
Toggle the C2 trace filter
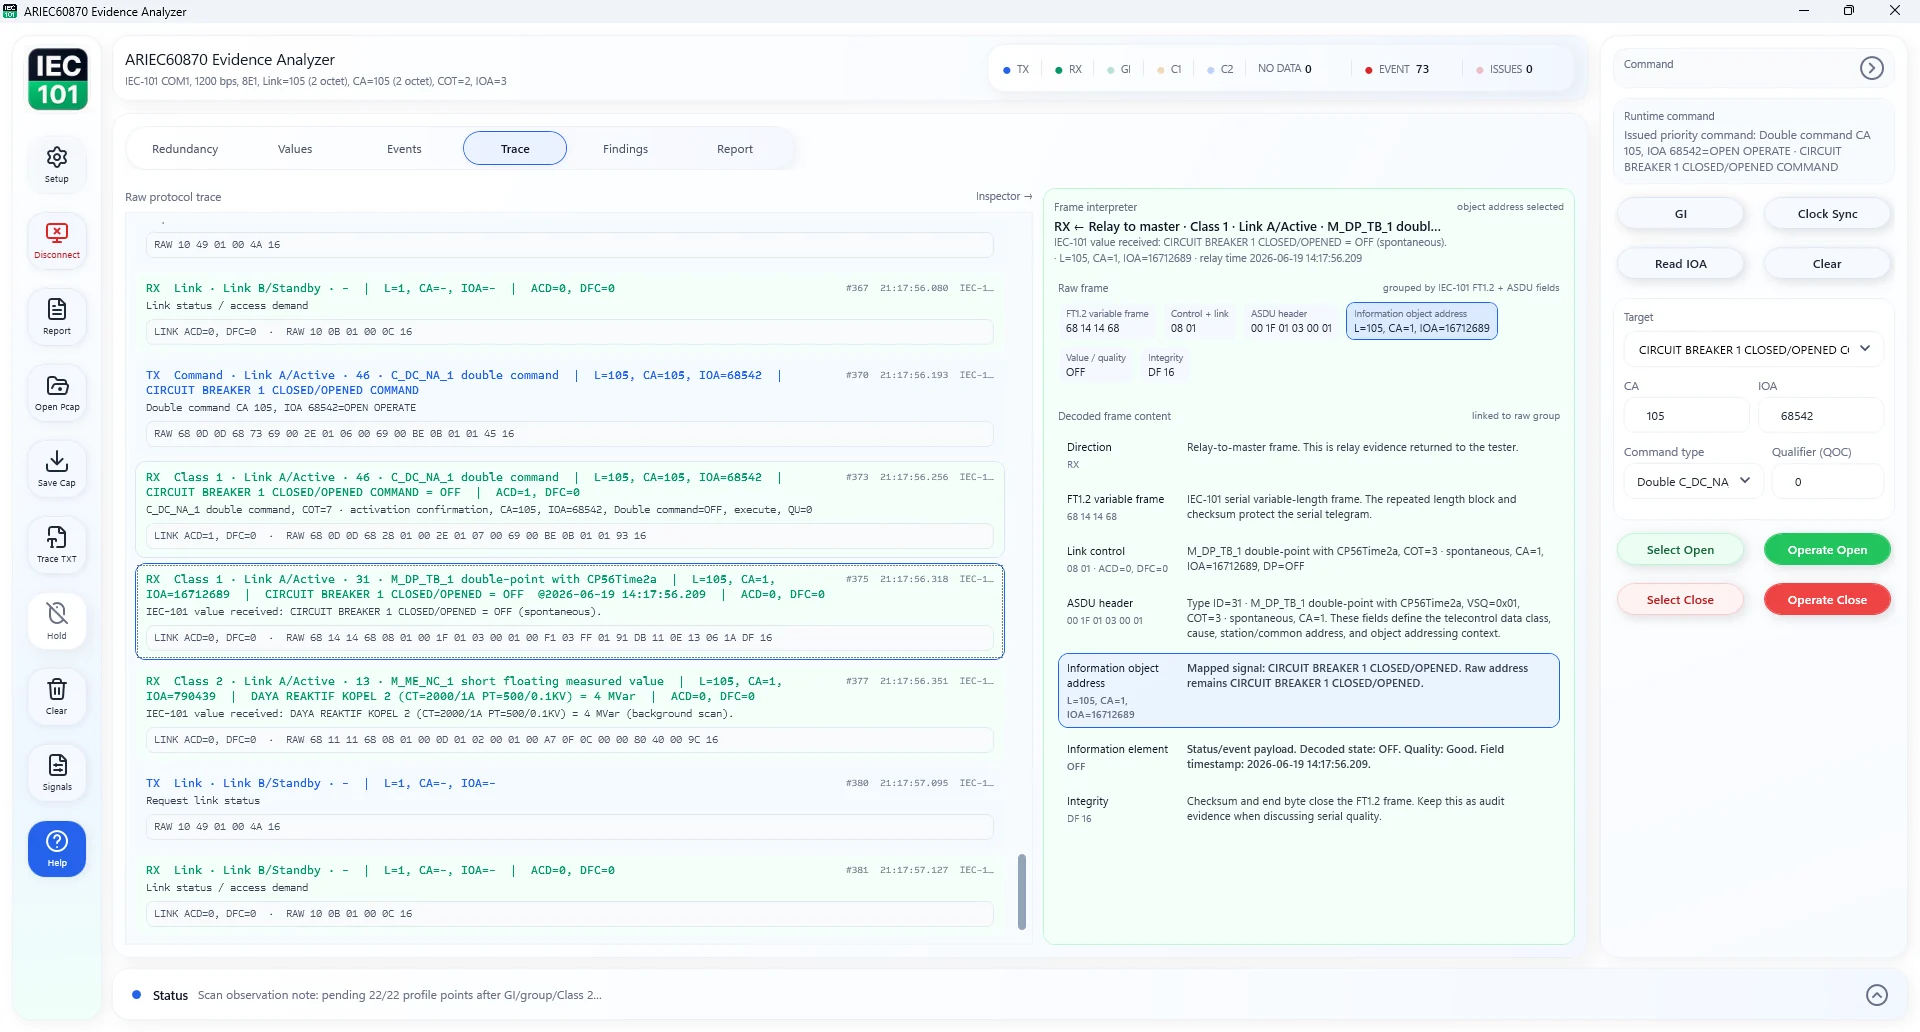[x=1221, y=70]
